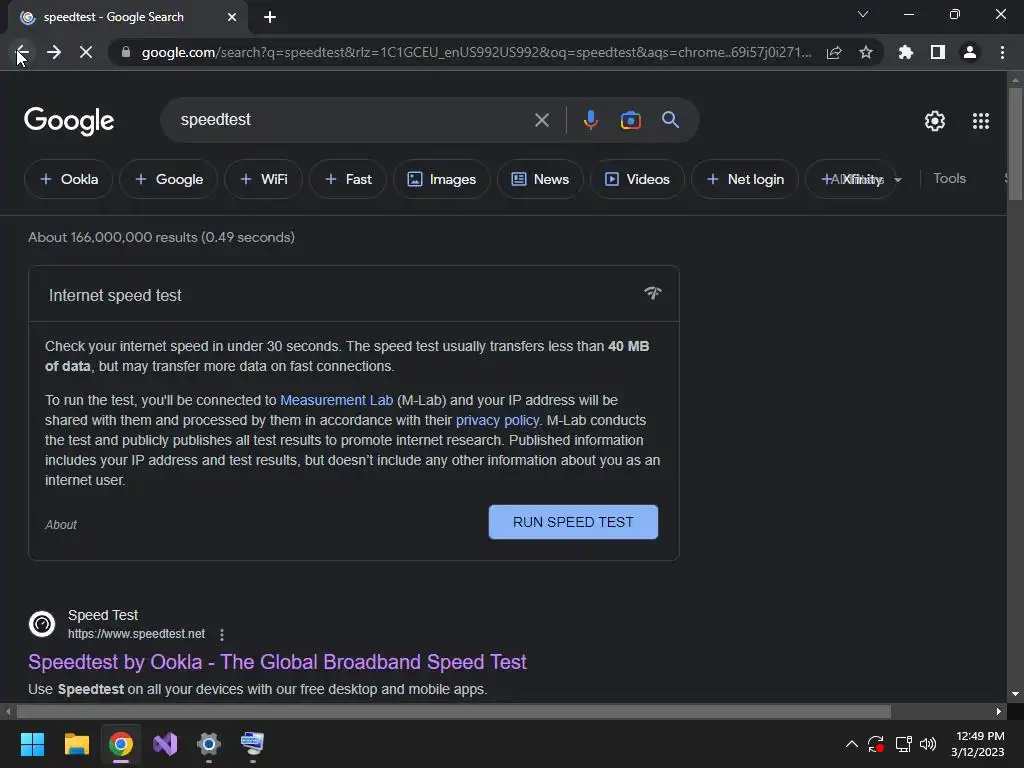1024x768 pixels.
Task: Click the horizontal scrollbar thumb
Action: click(x=454, y=711)
